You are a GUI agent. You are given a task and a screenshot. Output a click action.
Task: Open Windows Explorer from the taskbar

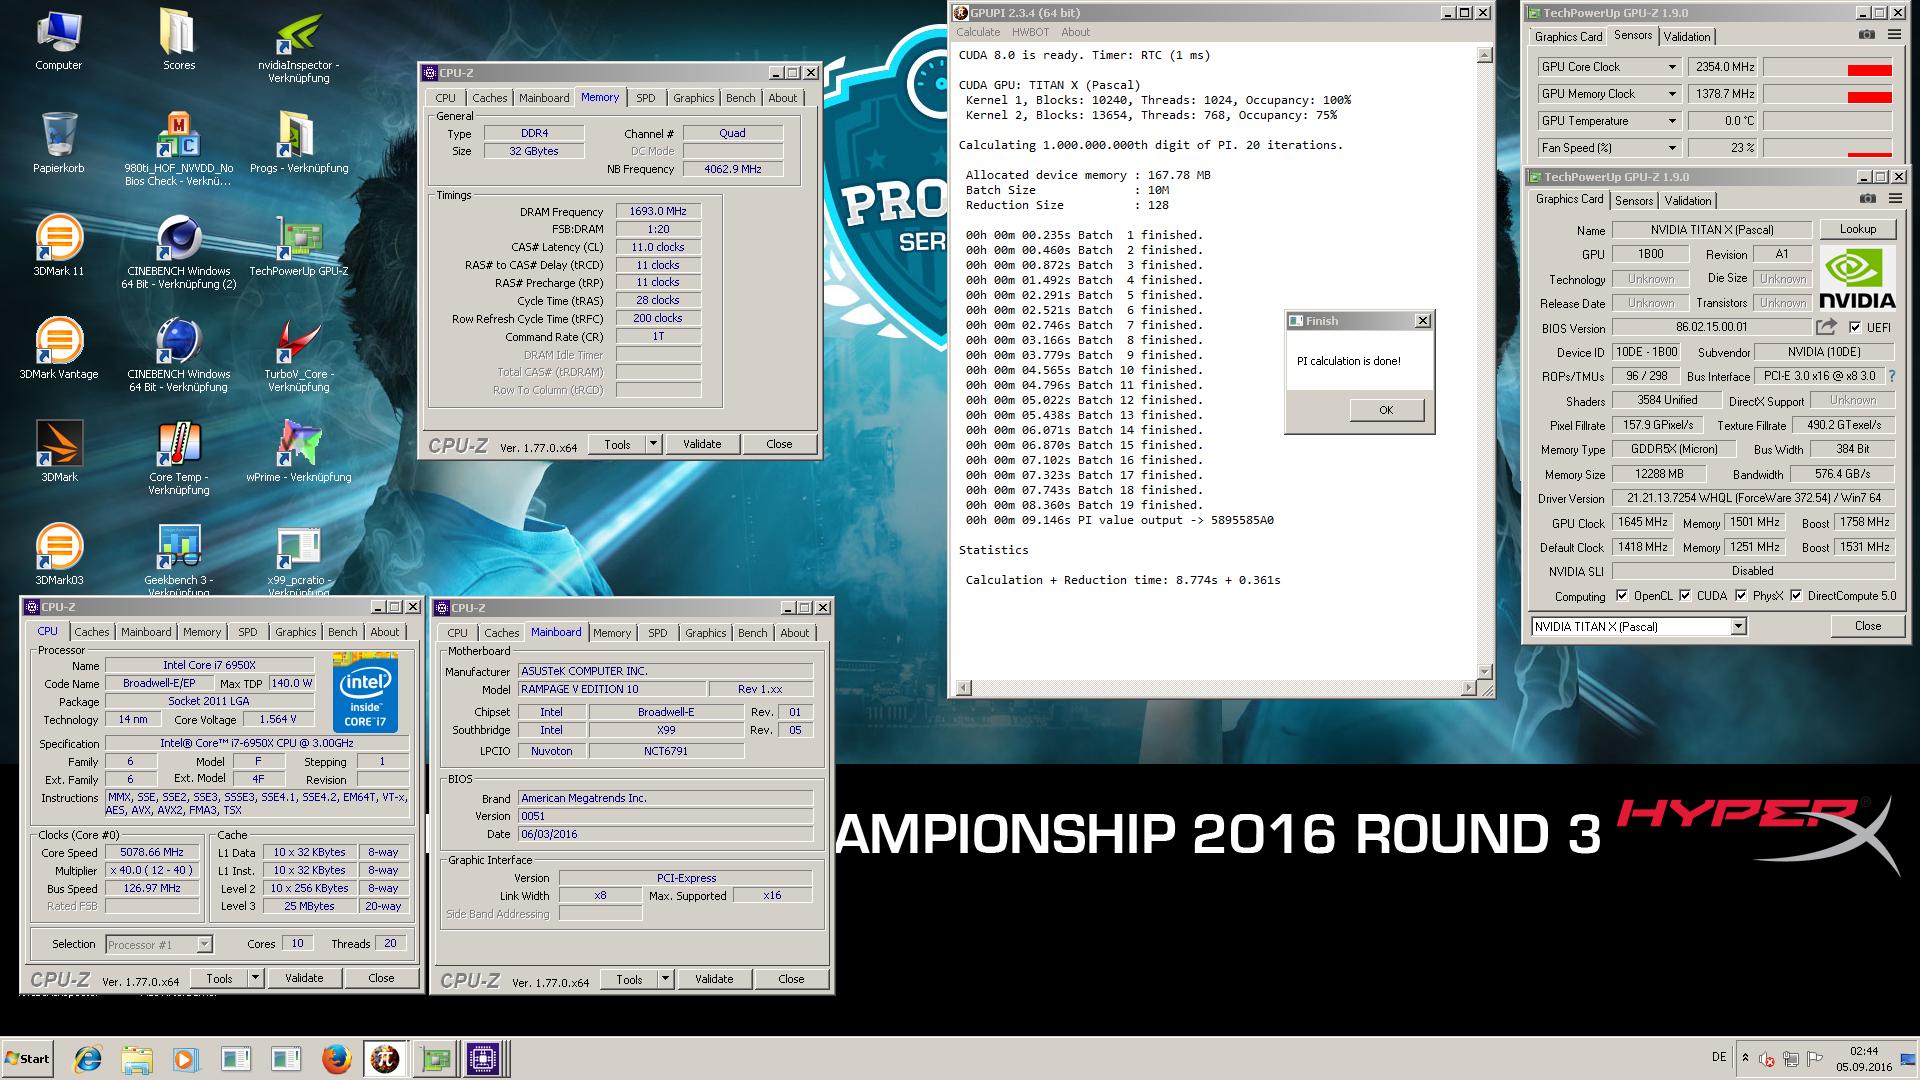coord(137,1059)
